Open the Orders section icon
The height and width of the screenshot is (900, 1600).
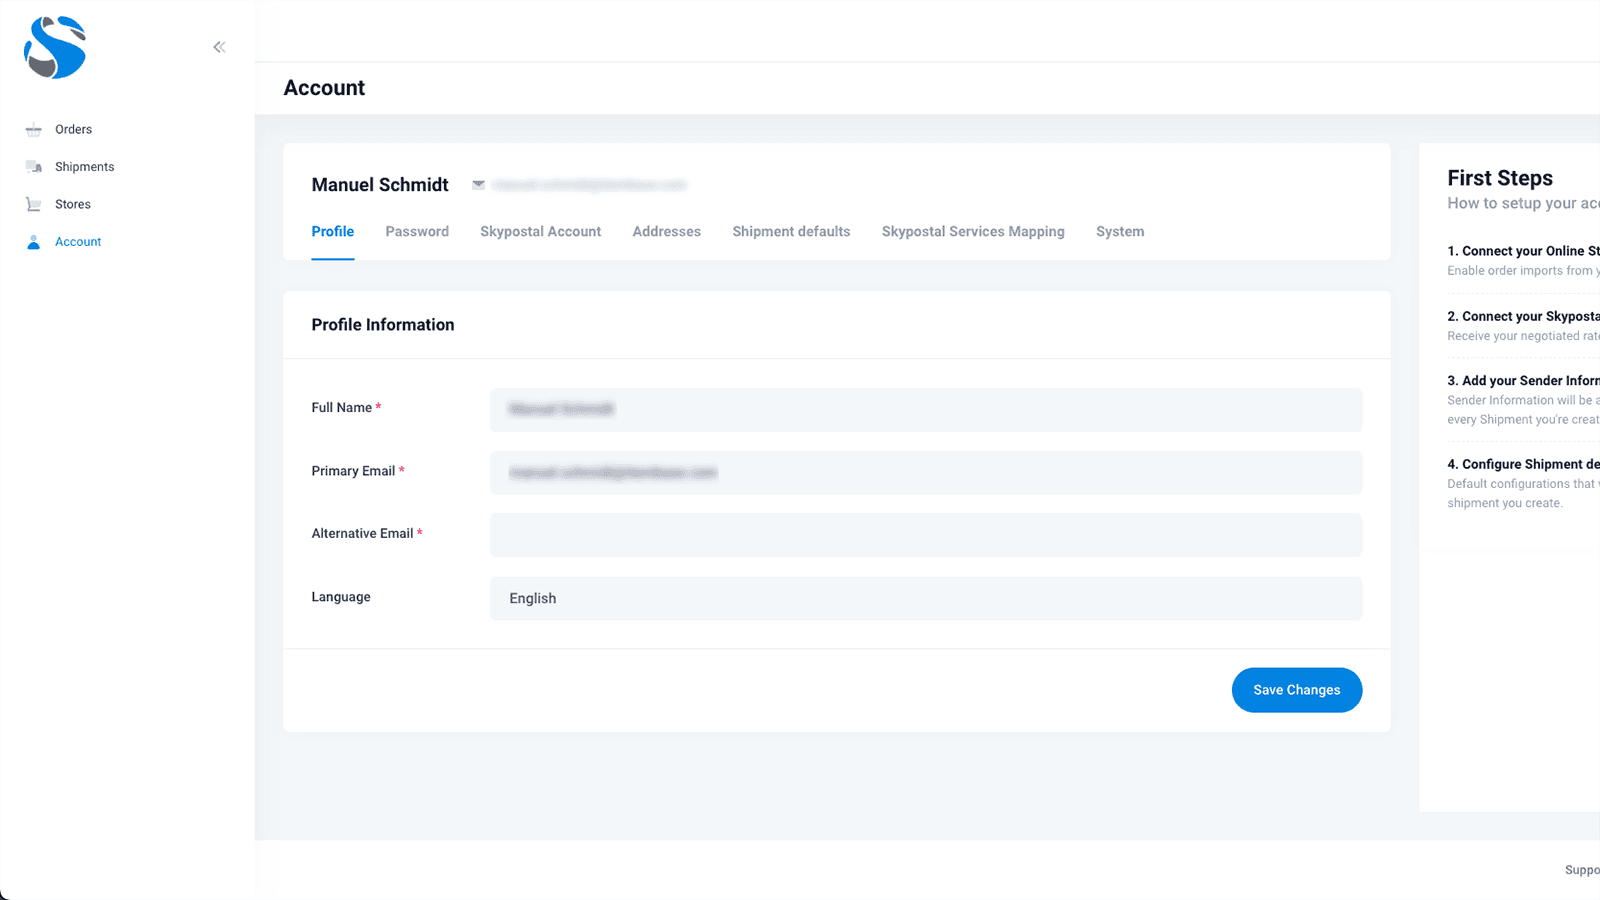click(33, 129)
